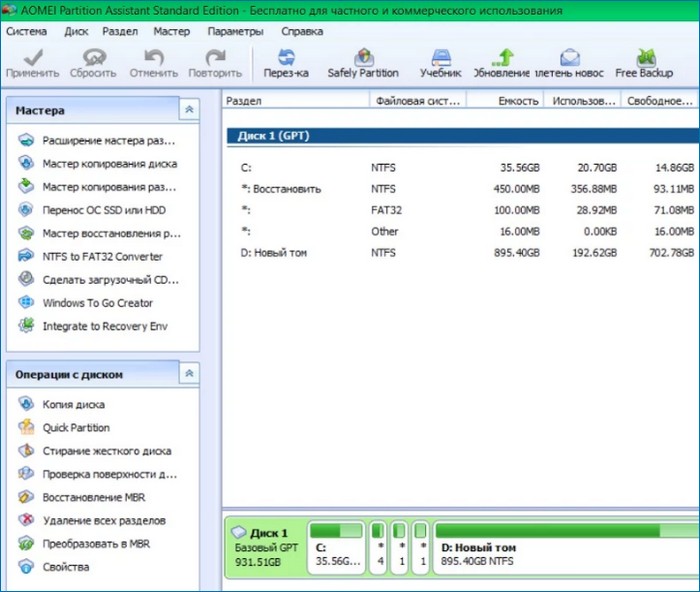This screenshot has width=700, height=592.
Task: Collapse the Мастера panel
Action: pyautogui.click(x=188, y=110)
